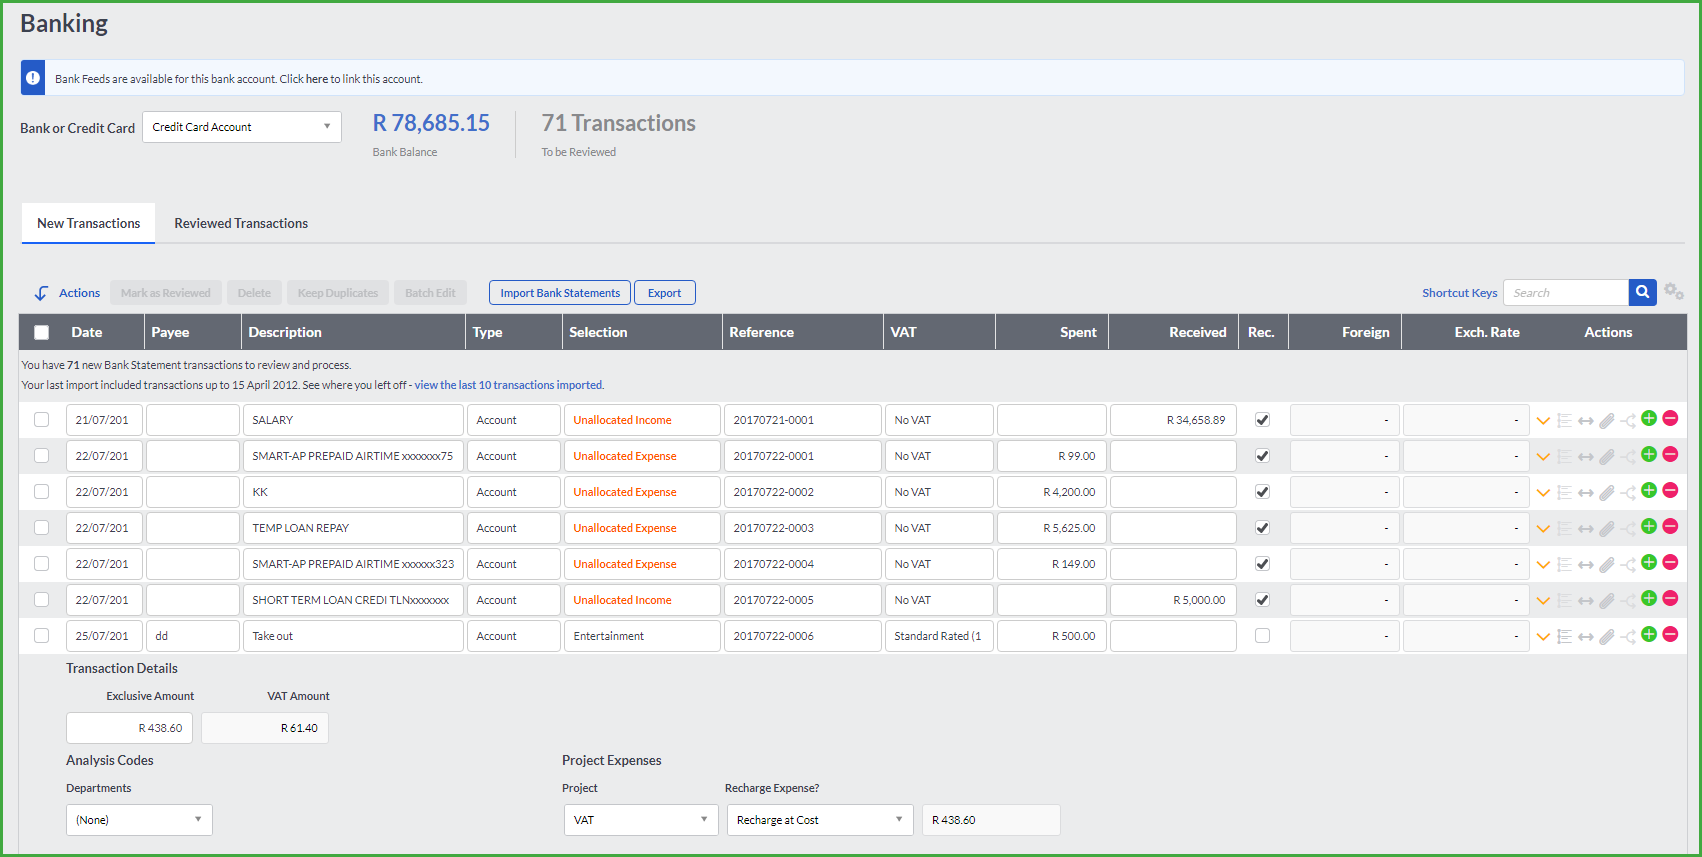Image resolution: width=1702 pixels, height=857 pixels.
Task: Open the grid settings gear icon
Action: click(1673, 292)
